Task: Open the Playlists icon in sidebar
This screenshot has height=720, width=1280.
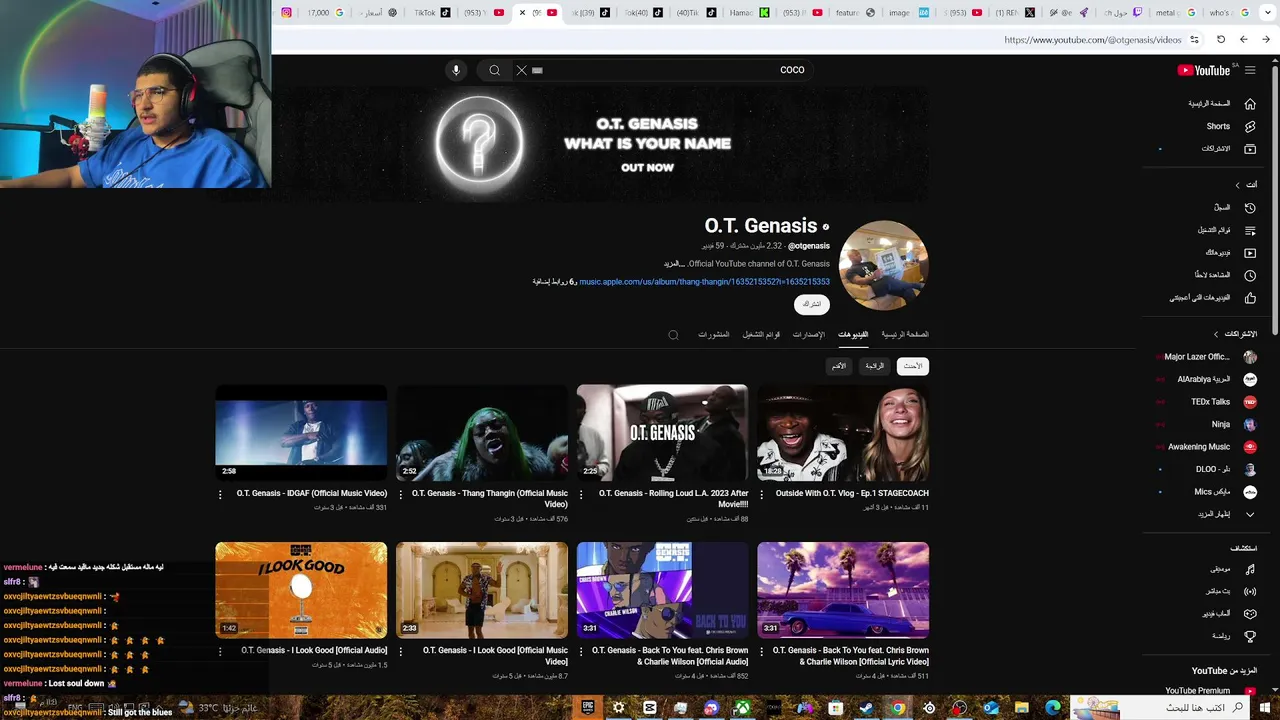Action: [x=1250, y=231]
